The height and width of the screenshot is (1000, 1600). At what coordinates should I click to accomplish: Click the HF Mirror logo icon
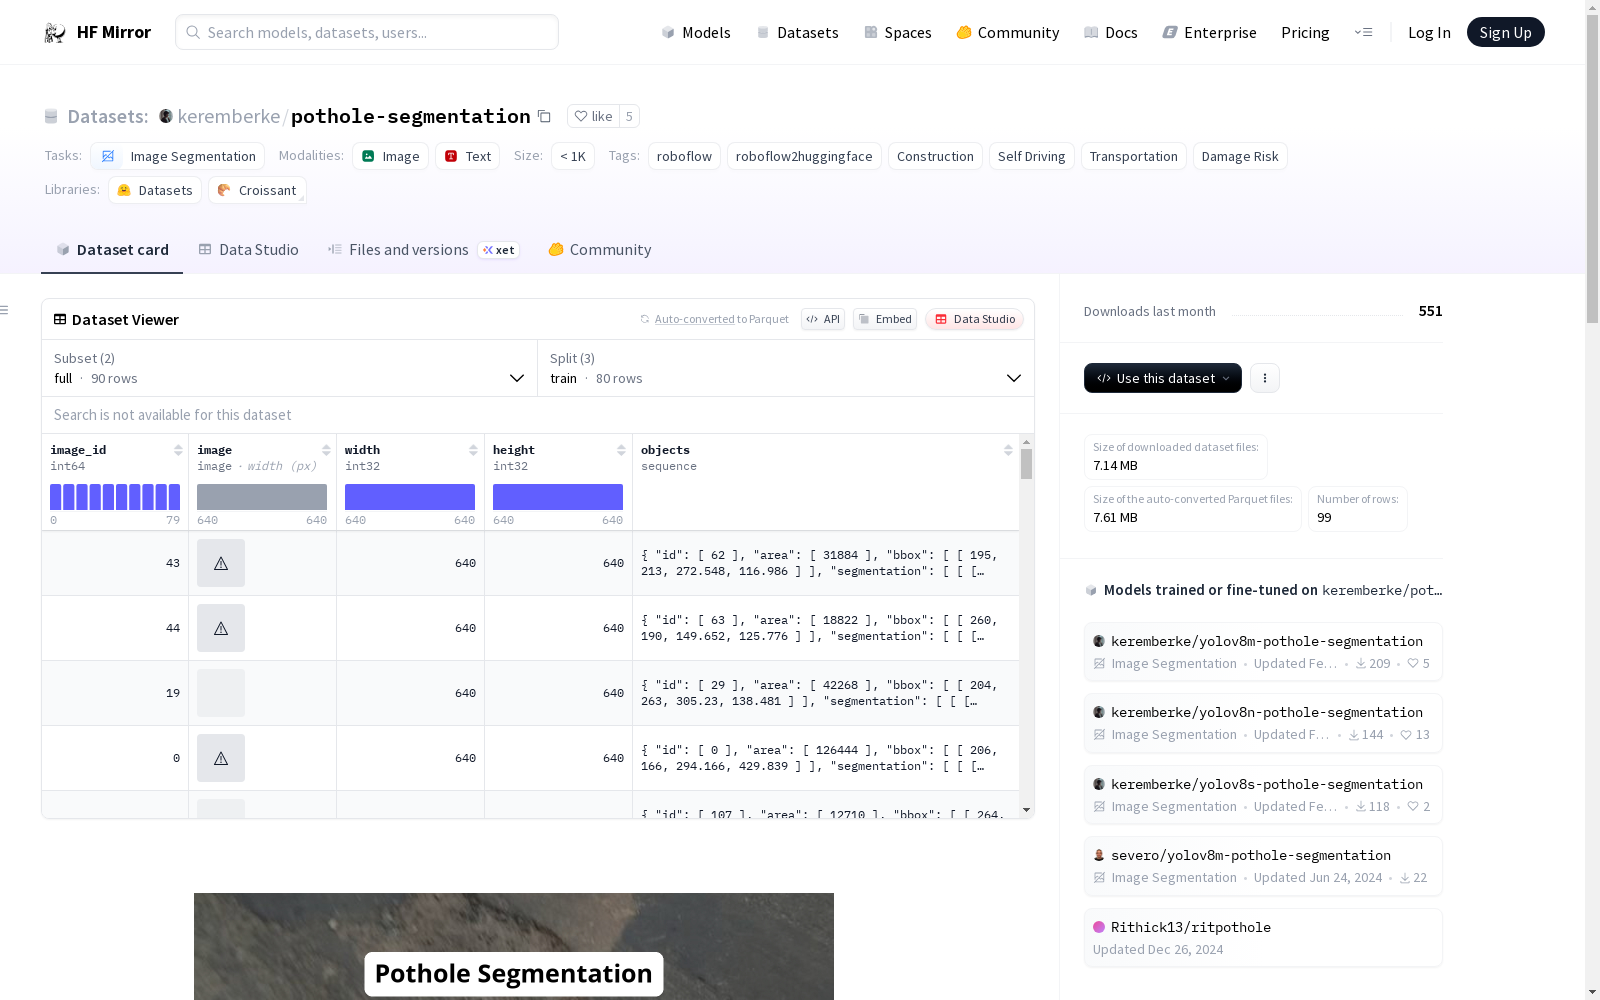pyautogui.click(x=55, y=33)
